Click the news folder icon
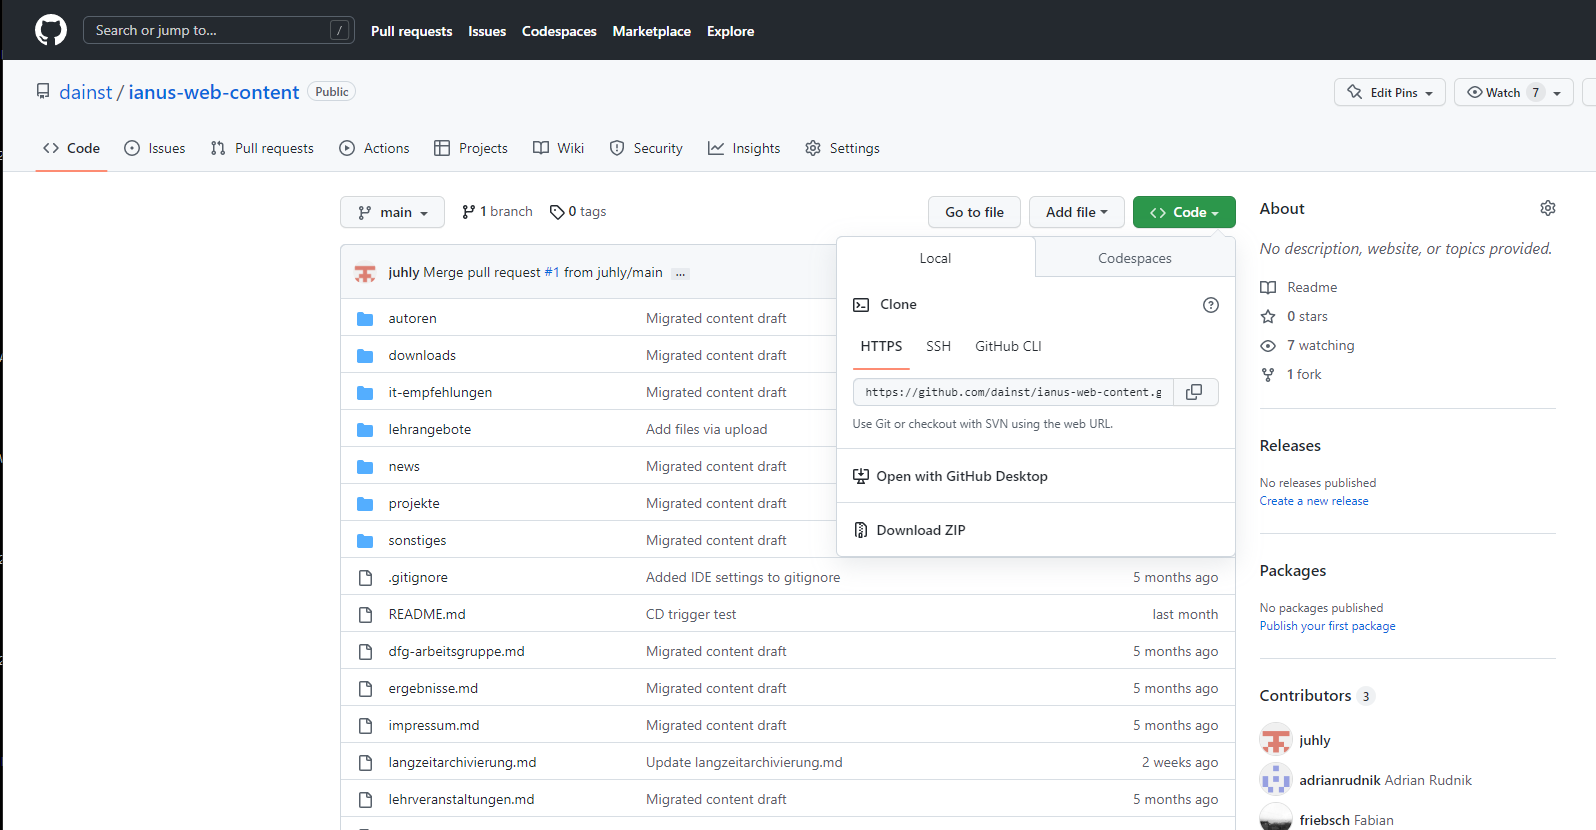The width and height of the screenshot is (1596, 830). tap(365, 467)
